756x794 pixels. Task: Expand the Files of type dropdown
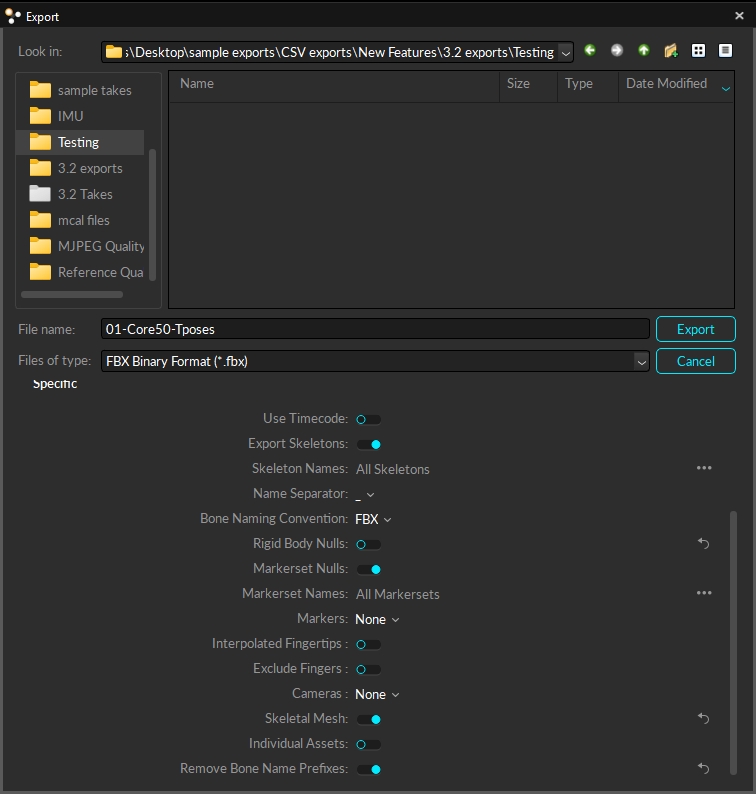coord(641,361)
